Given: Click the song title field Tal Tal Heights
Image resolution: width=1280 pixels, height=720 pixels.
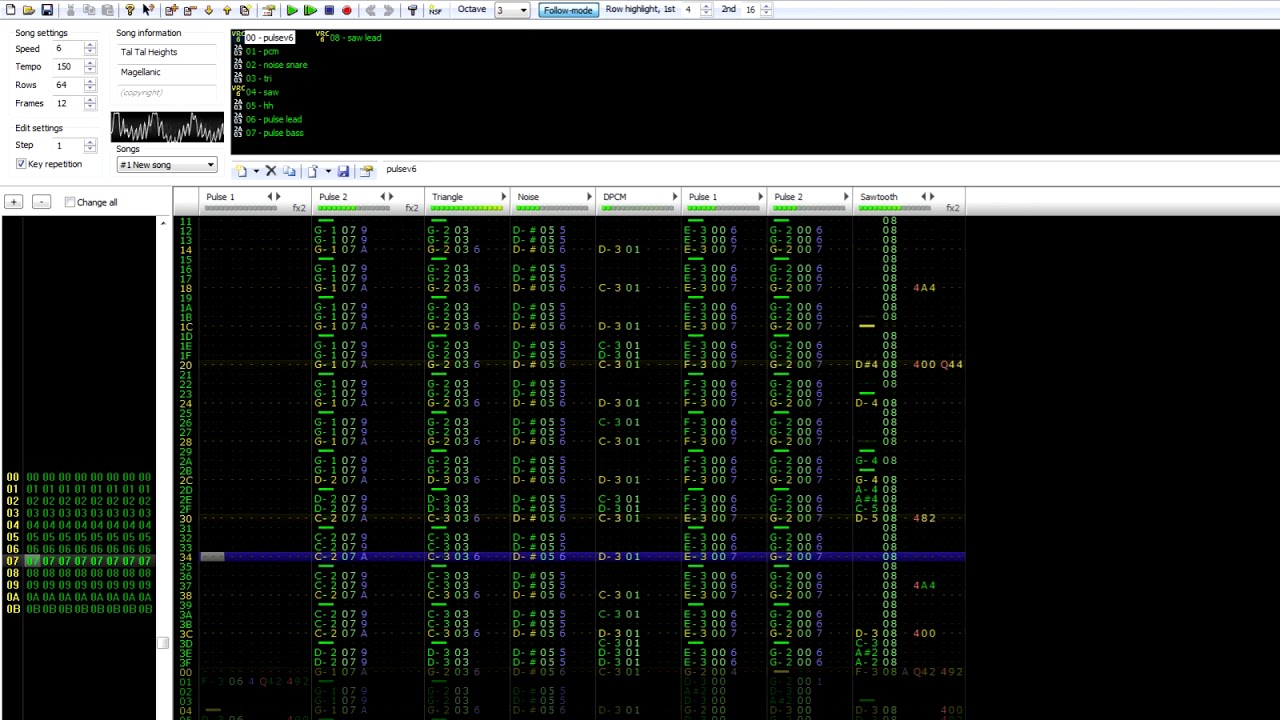Looking at the screenshot, I should (x=165, y=52).
